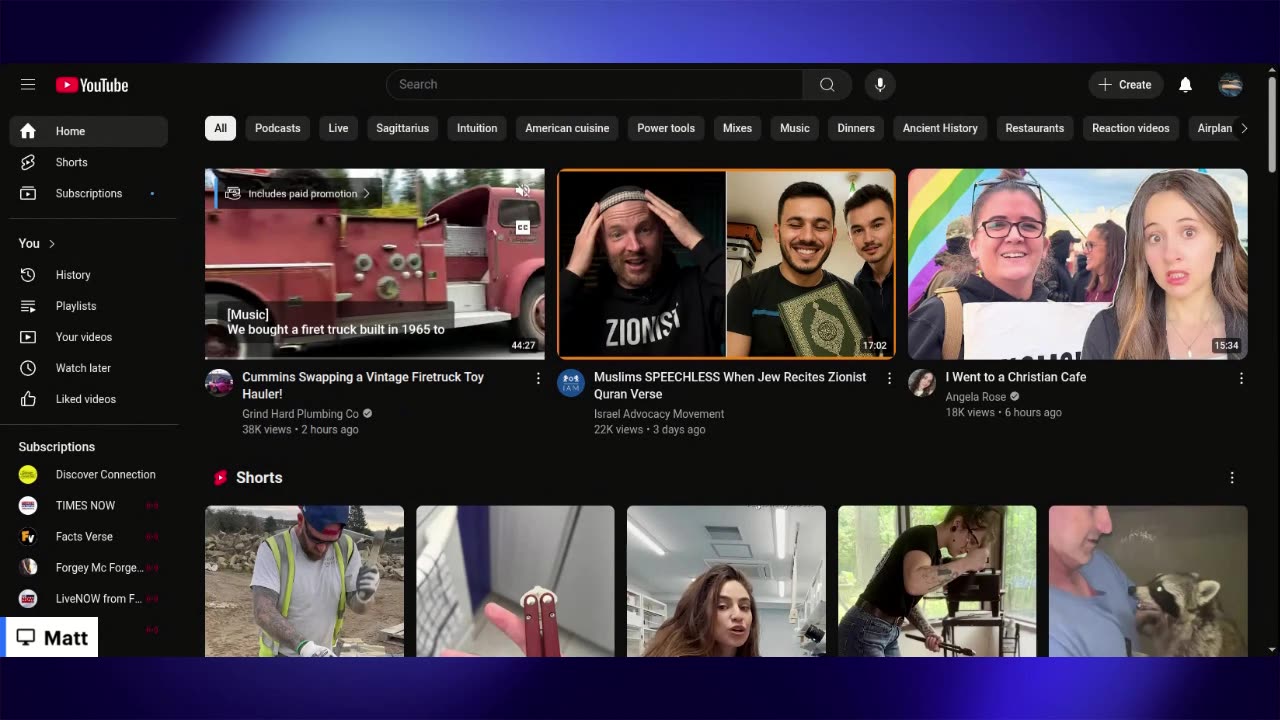
Task: Visit the Angela Rose channel name
Action: coord(976,397)
